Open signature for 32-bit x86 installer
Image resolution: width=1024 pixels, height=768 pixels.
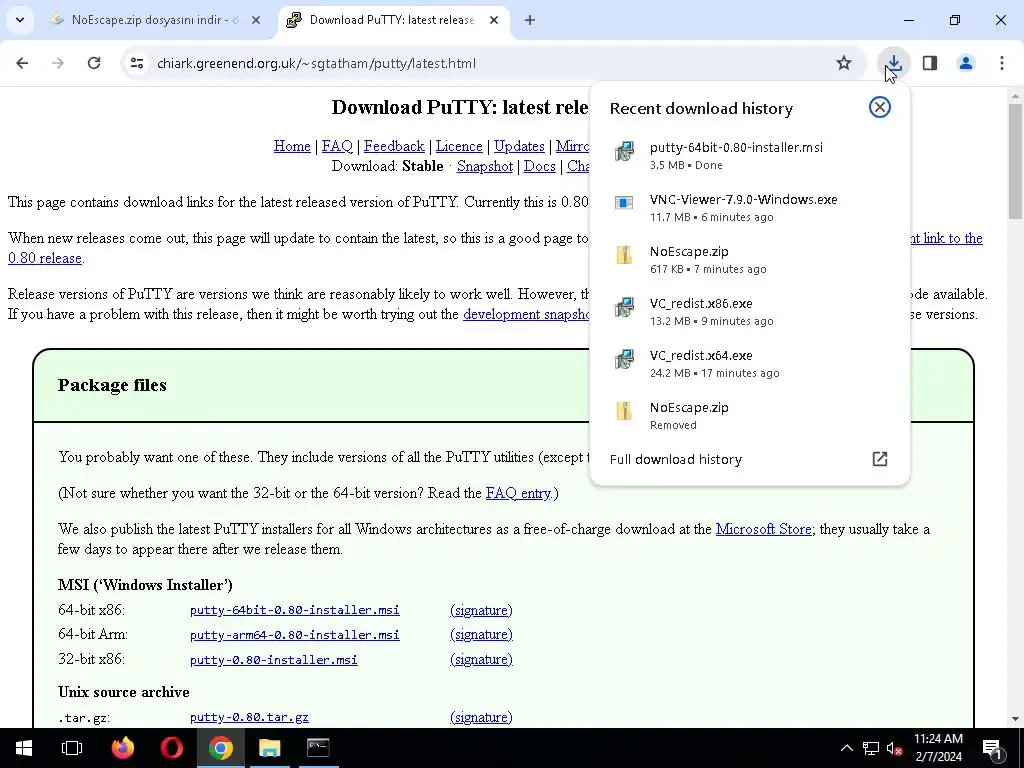481,660
